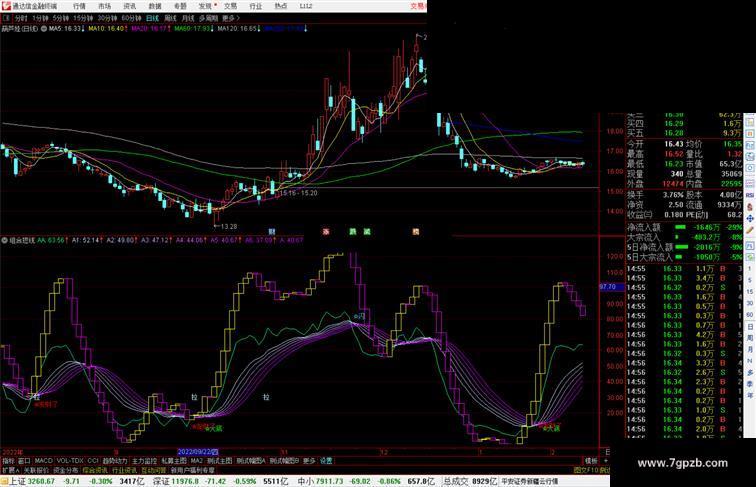Select the CCI indicator tab
Viewport: 756px width, 487px height.
click(x=93, y=461)
